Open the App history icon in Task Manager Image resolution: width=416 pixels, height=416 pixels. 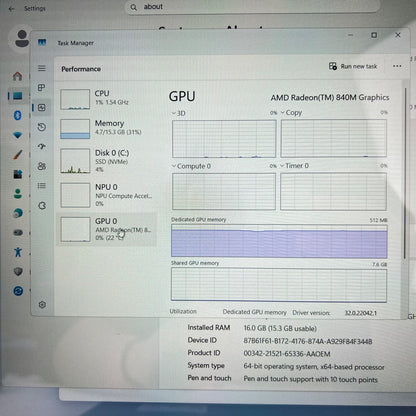pos(42,127)
